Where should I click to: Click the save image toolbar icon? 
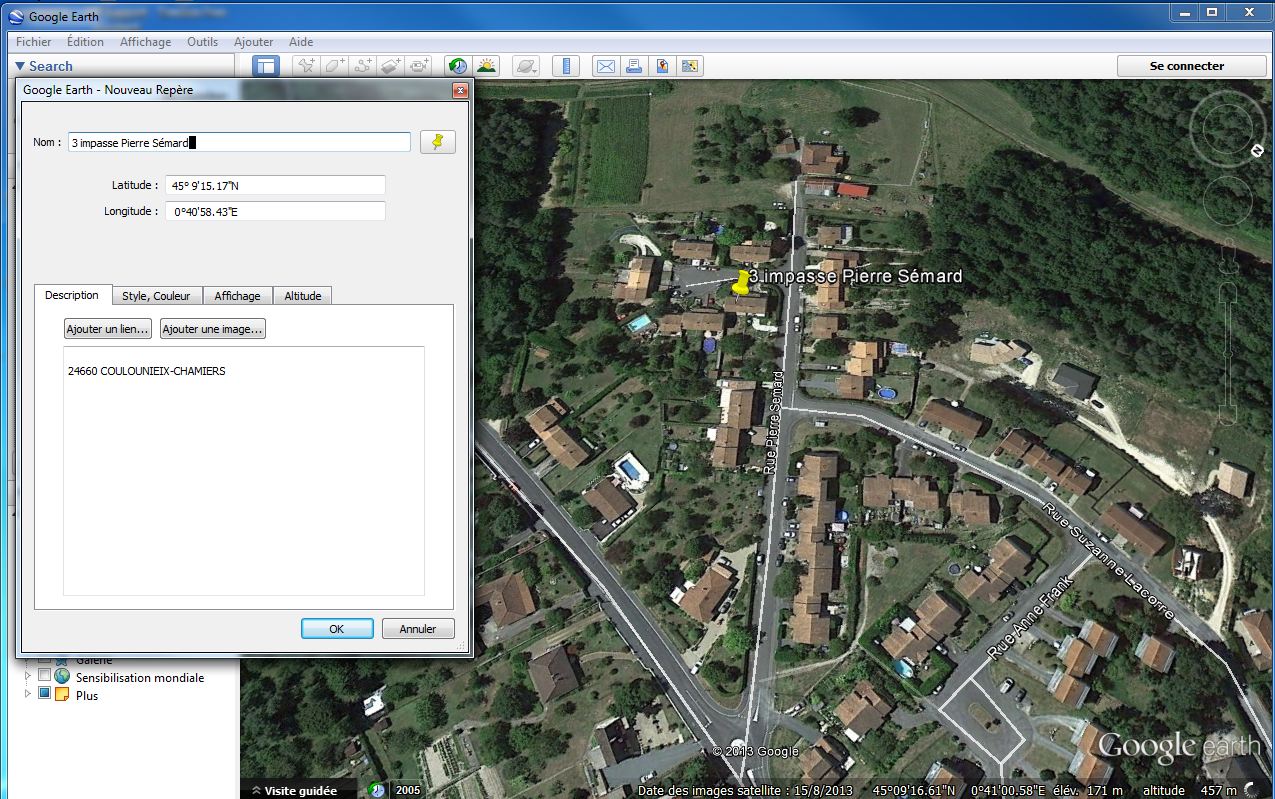click(689, 66)
